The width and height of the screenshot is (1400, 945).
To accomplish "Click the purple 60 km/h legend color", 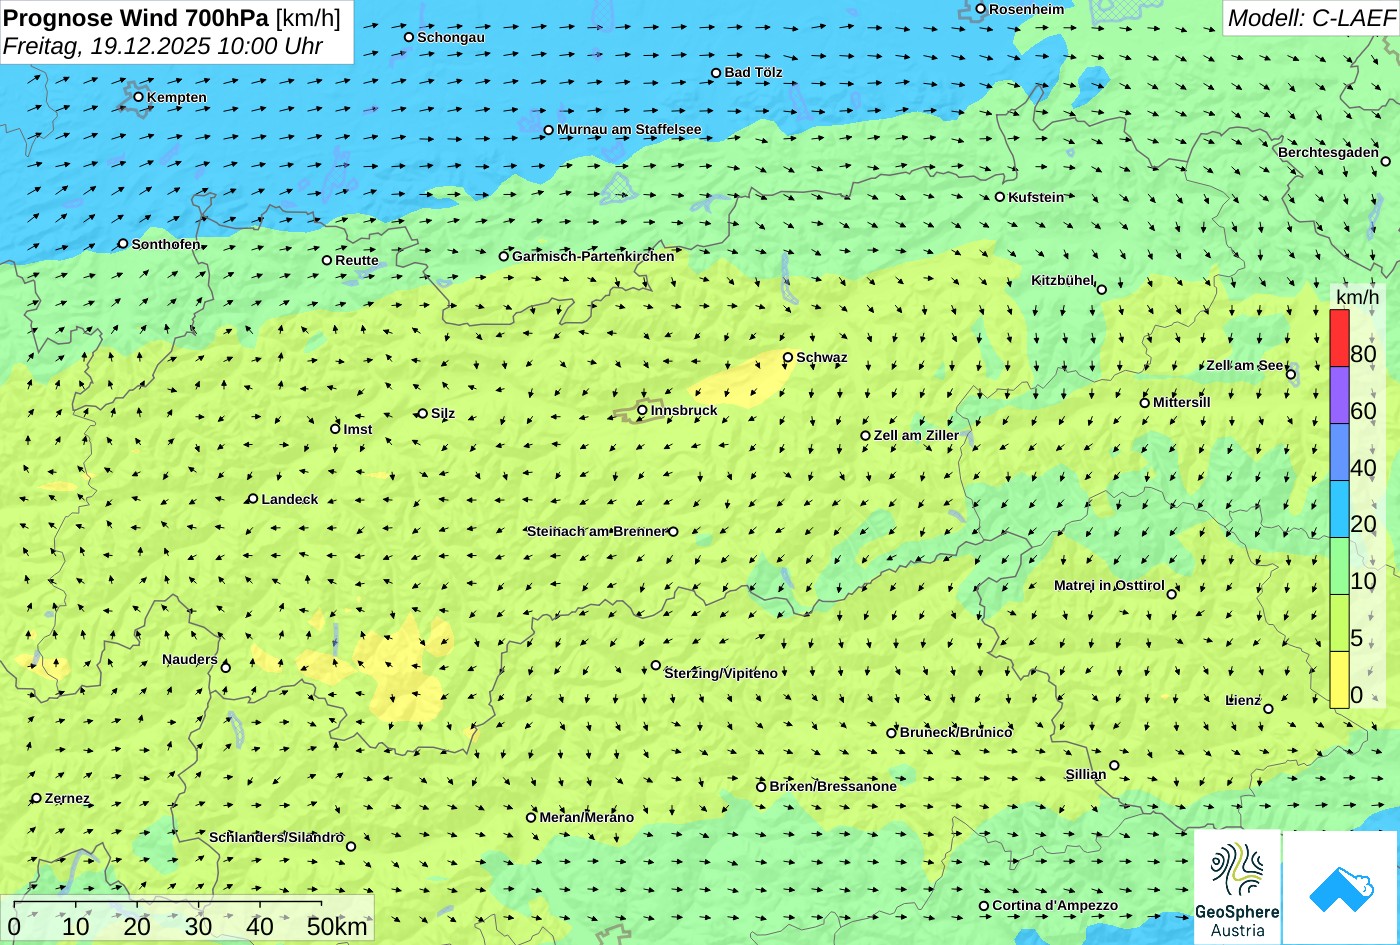I will 1339,395.
